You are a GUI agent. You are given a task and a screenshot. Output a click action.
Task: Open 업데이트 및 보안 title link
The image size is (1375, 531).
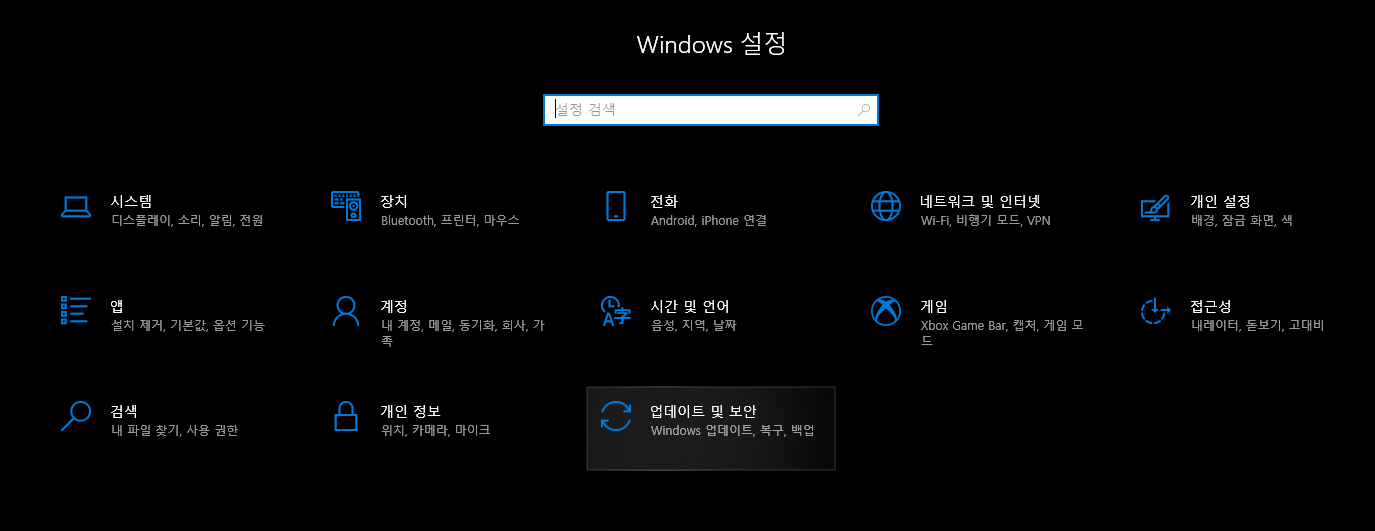(x=704, y=411)
